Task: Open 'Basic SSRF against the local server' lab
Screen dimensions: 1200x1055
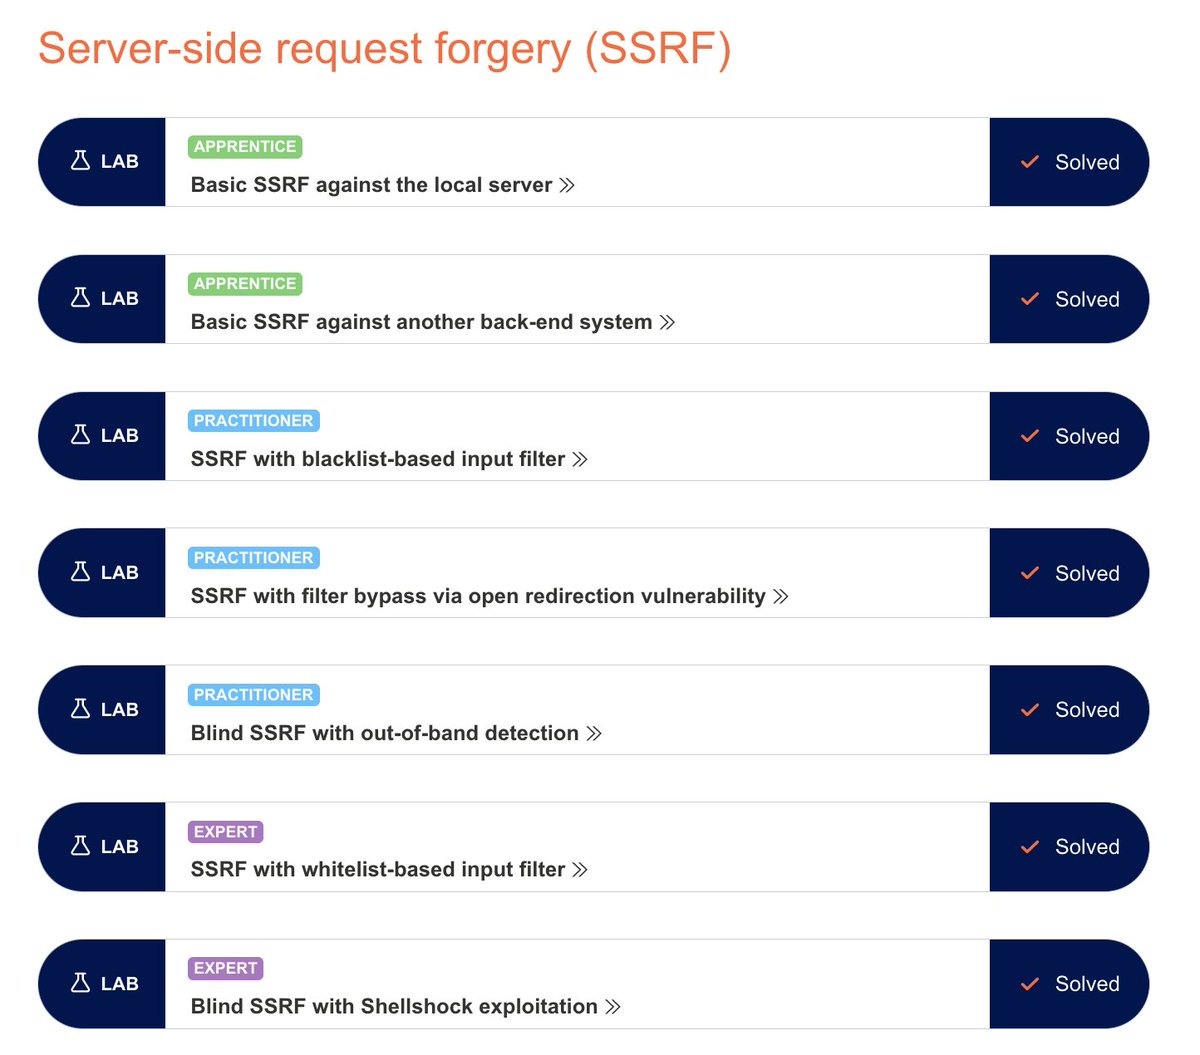Action: (x=371, y=185)
